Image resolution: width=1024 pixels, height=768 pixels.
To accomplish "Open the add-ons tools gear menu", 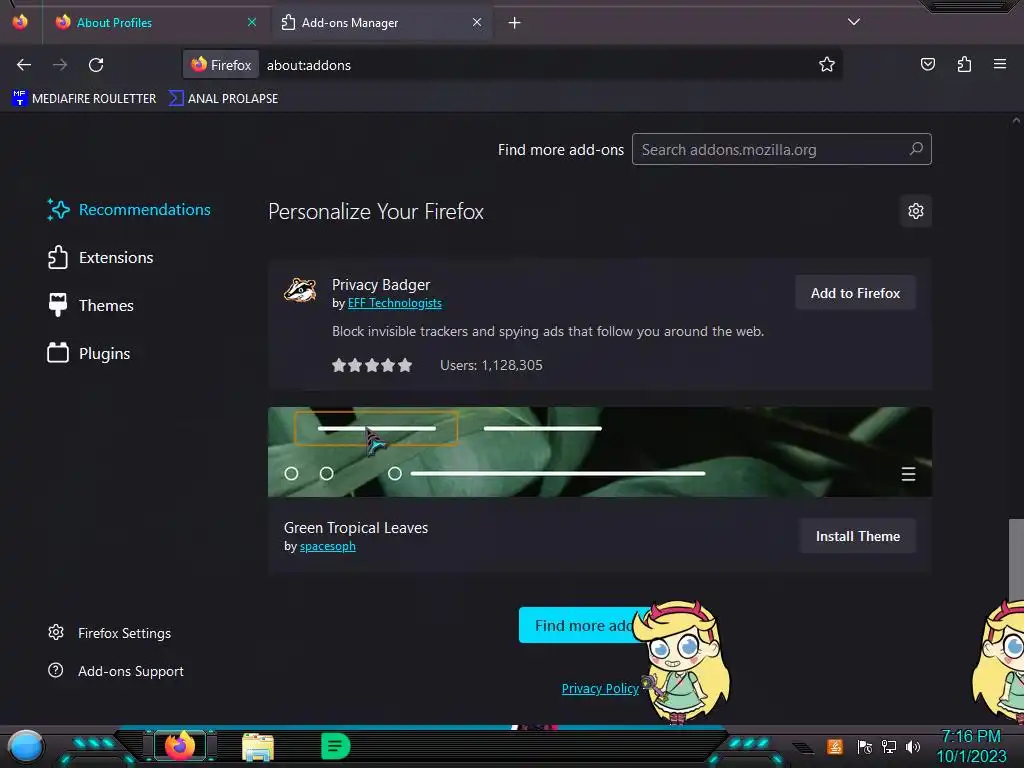I will coord(916,211).
